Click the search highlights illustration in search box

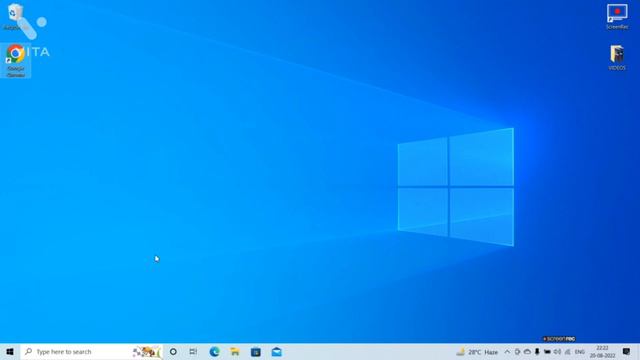click(146, 351)
